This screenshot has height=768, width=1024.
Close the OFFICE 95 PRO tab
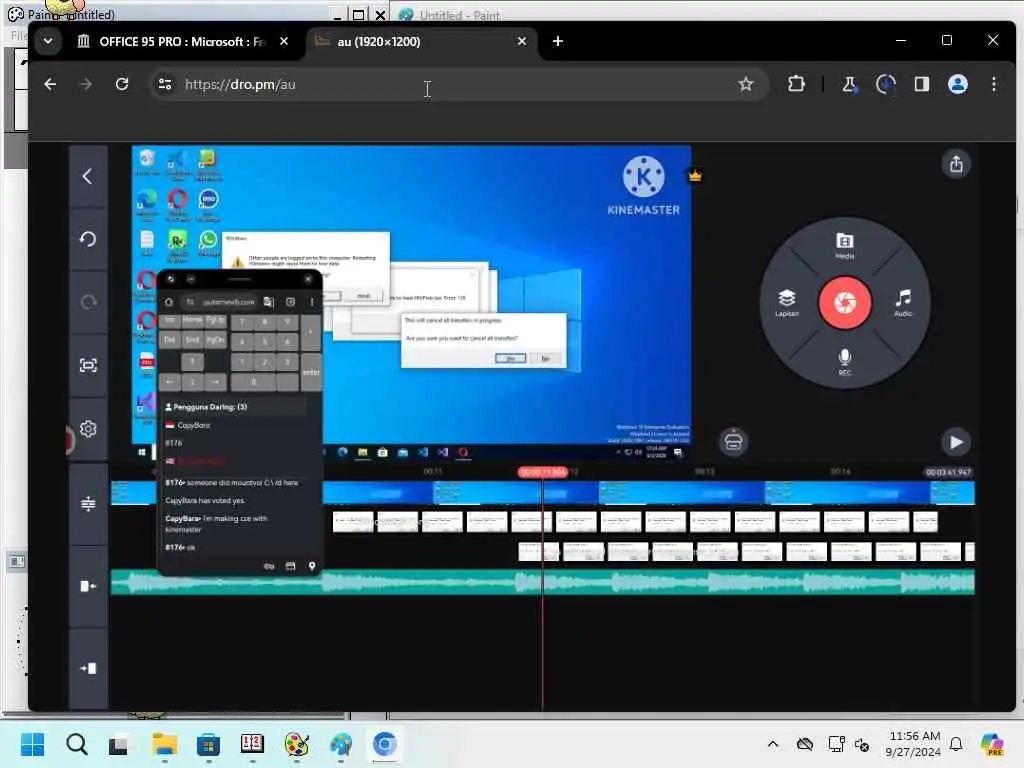pyautogui.click(x=283, y=41)
